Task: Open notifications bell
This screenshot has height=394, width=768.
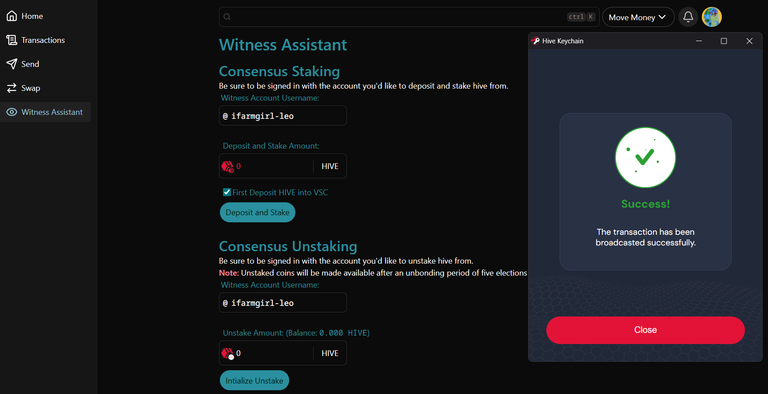Action: click(x=688, y=17)
